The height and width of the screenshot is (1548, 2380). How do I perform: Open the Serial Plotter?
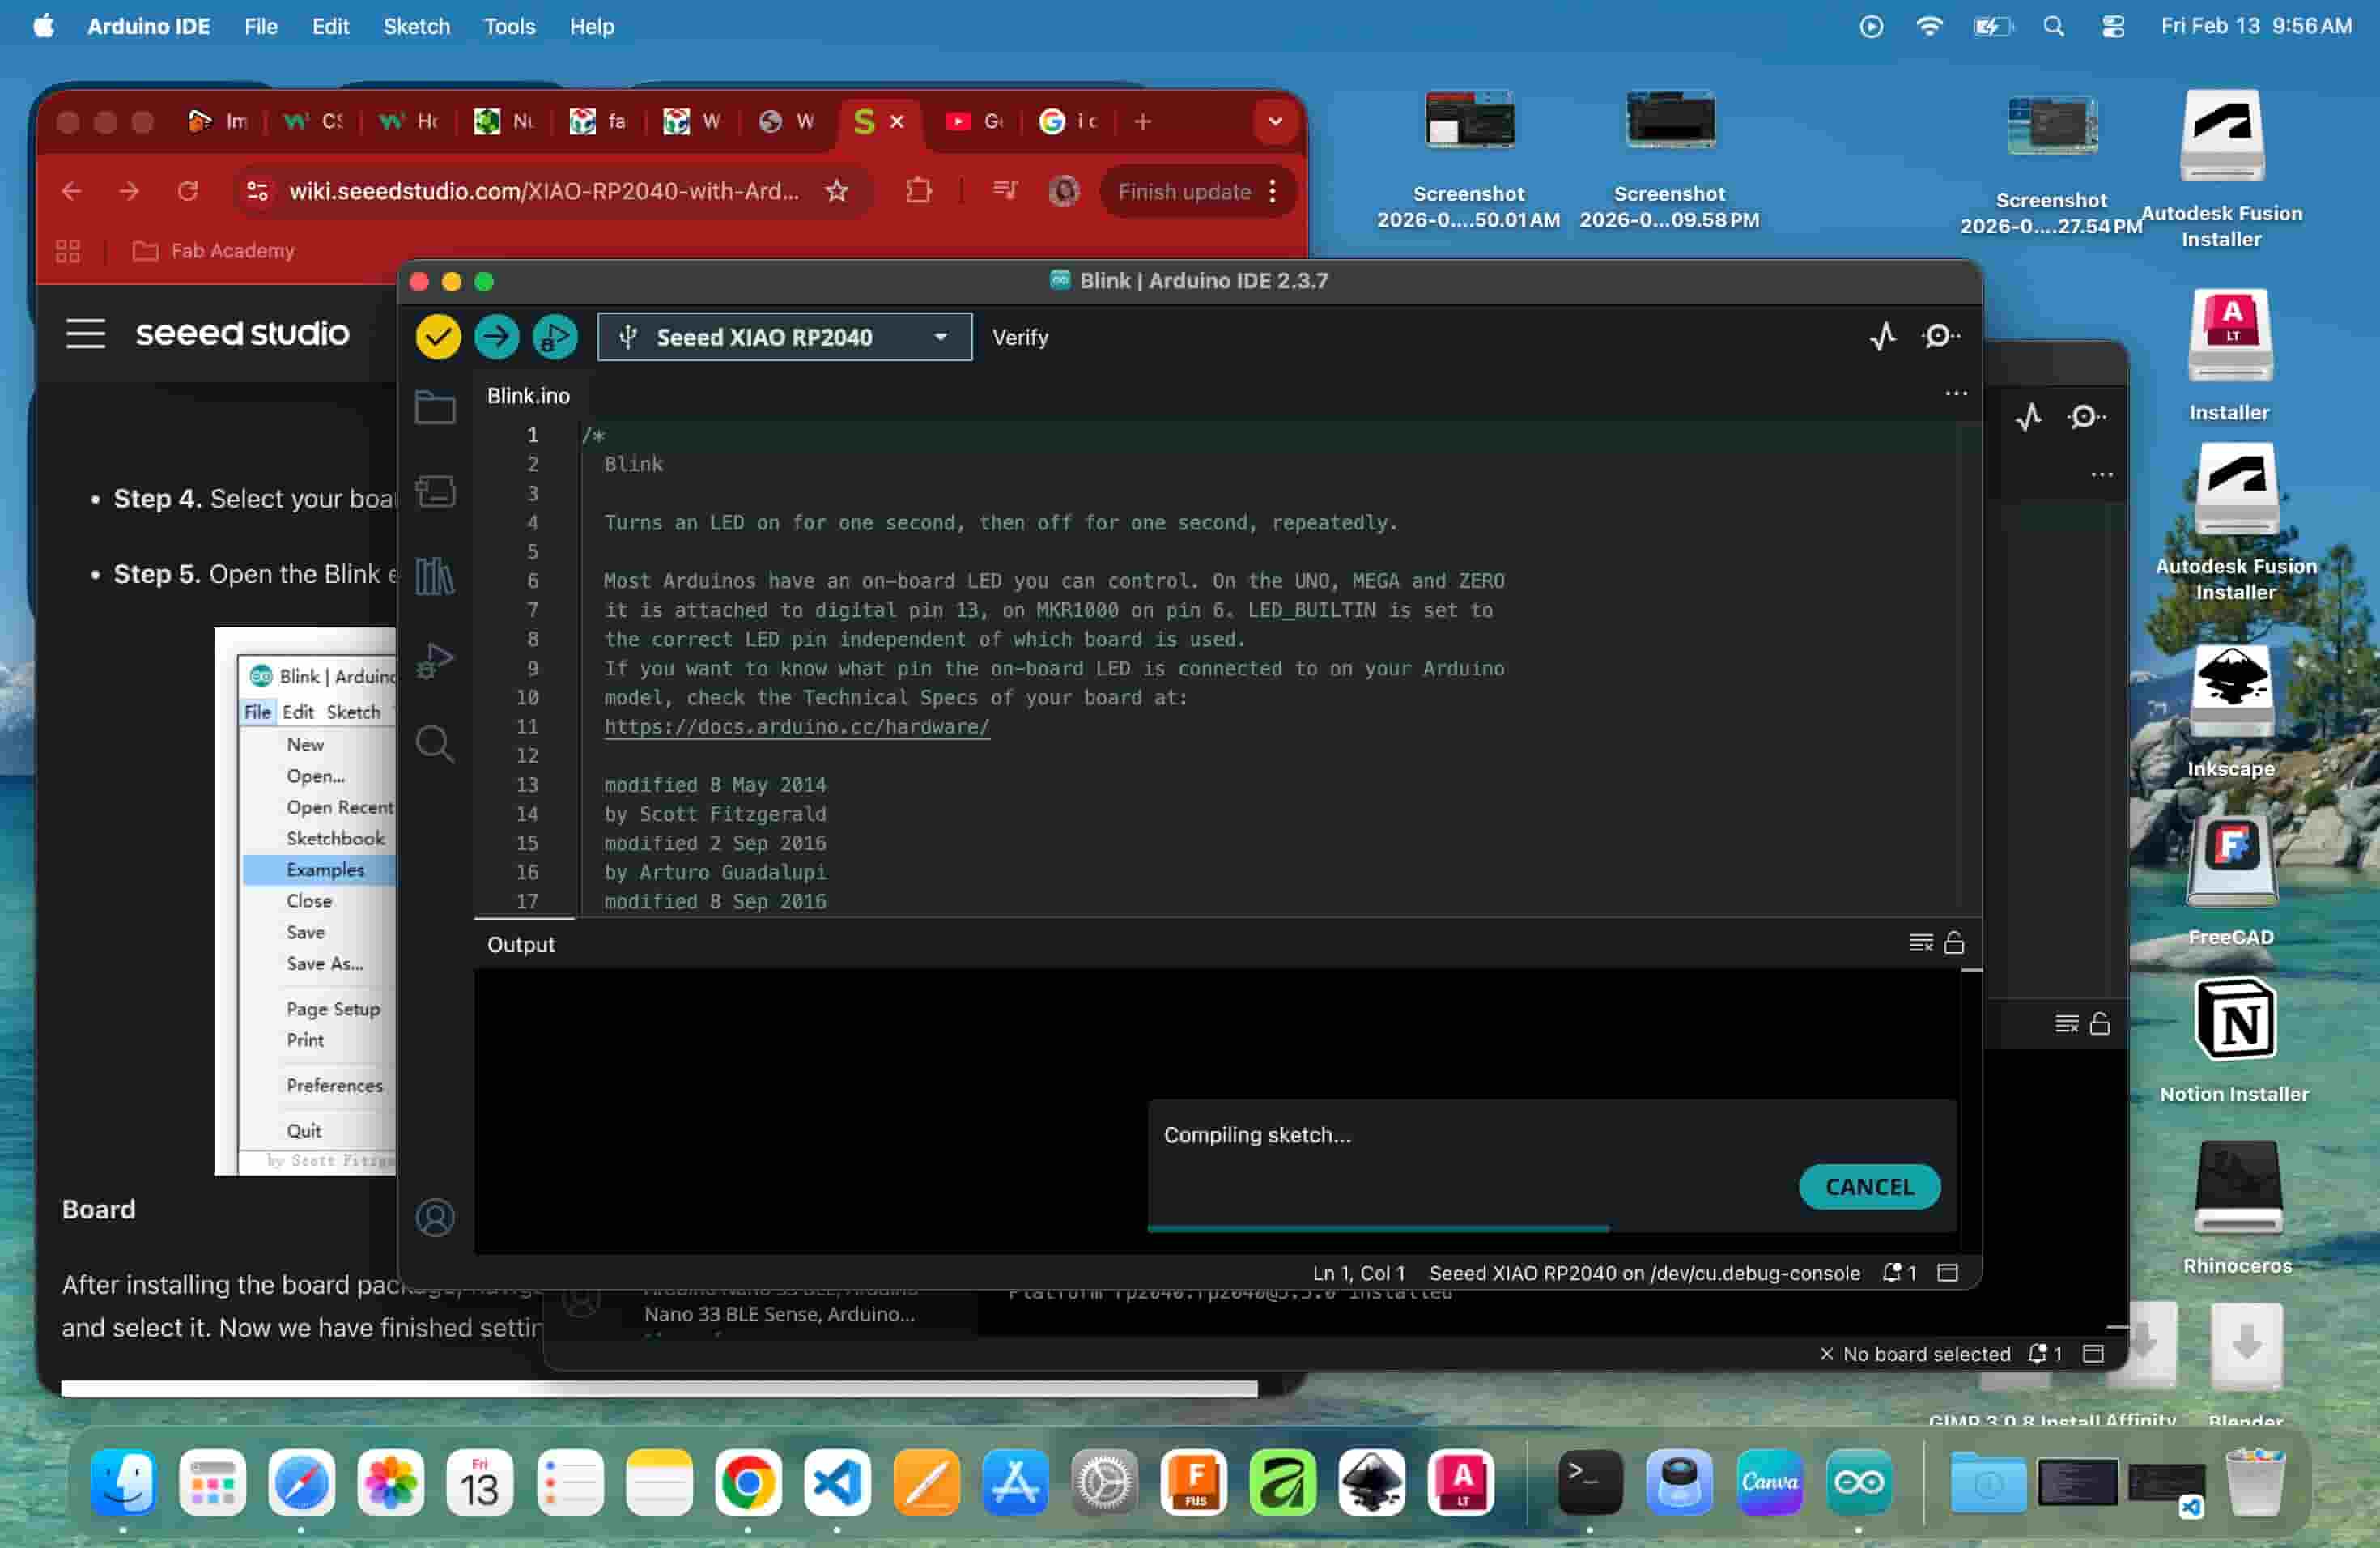click(1883, 336)
